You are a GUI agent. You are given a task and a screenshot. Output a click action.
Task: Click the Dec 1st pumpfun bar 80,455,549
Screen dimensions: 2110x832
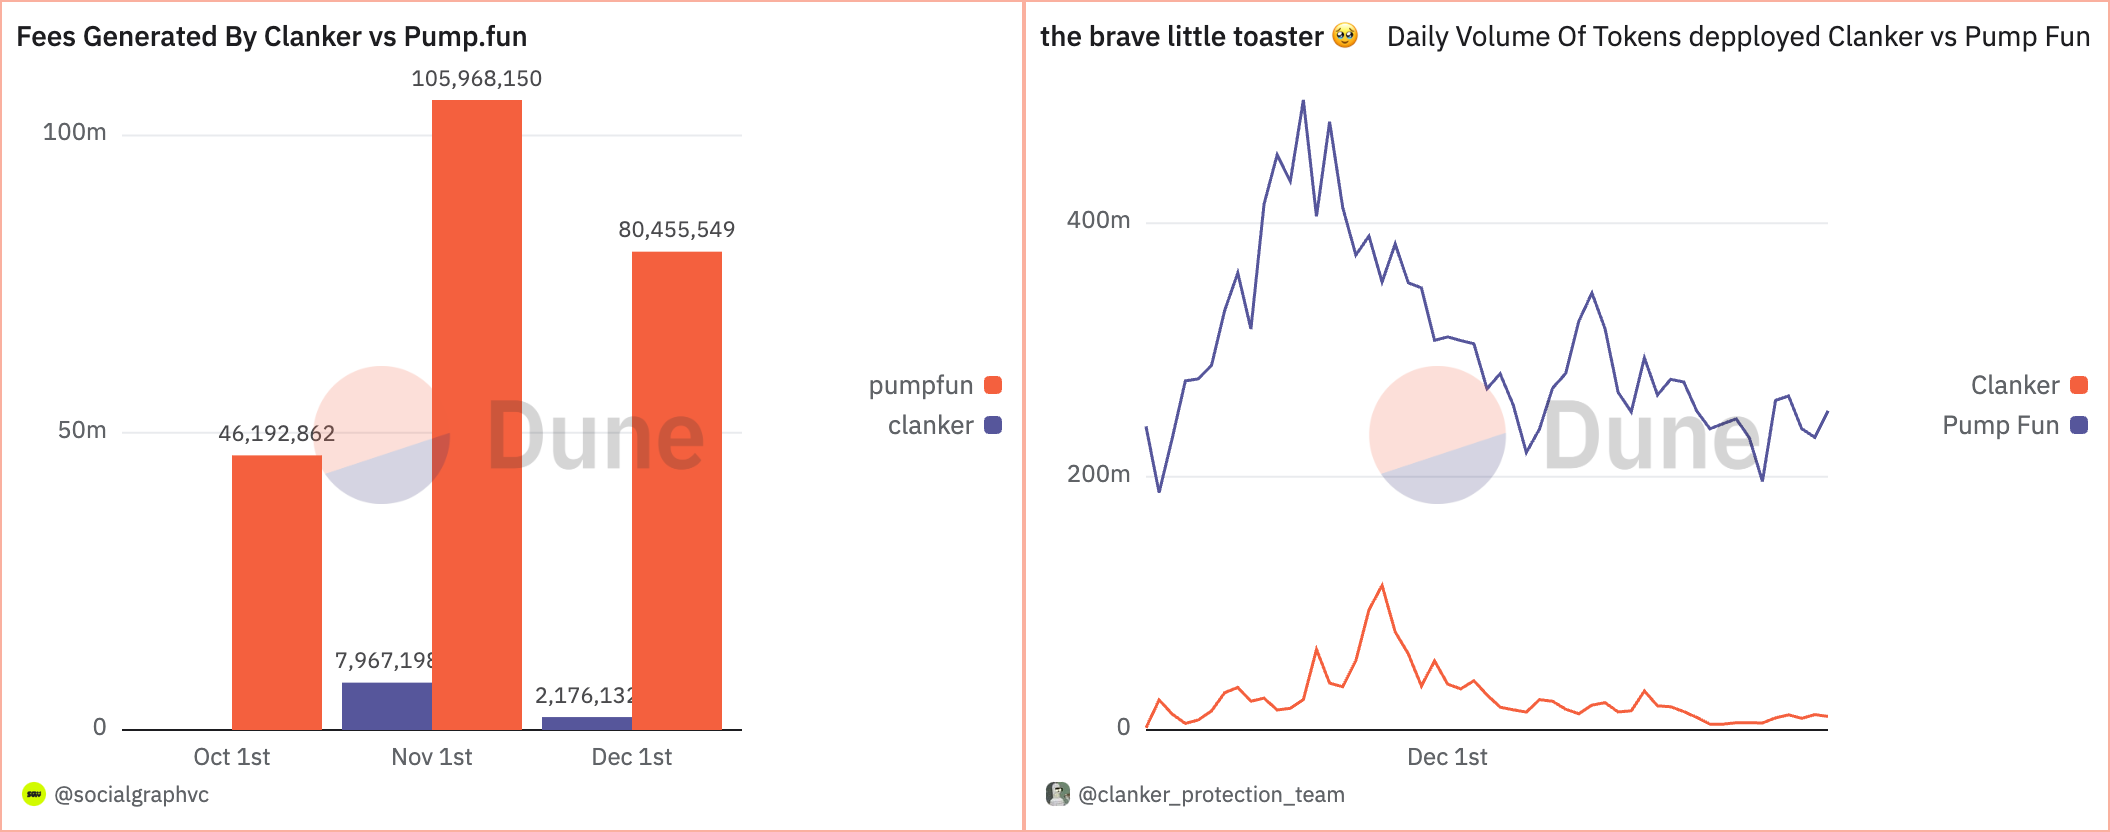click(x=677, y=491)
